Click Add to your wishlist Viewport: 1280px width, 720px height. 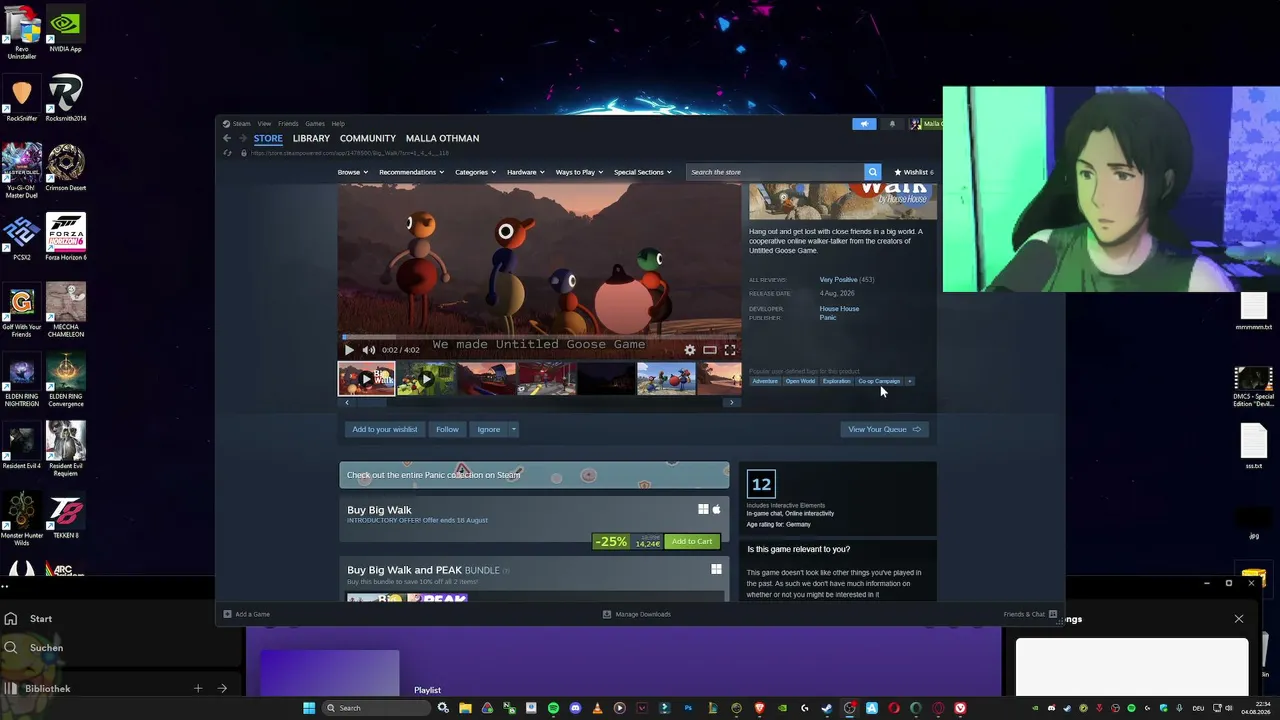[x=384, y=429]
